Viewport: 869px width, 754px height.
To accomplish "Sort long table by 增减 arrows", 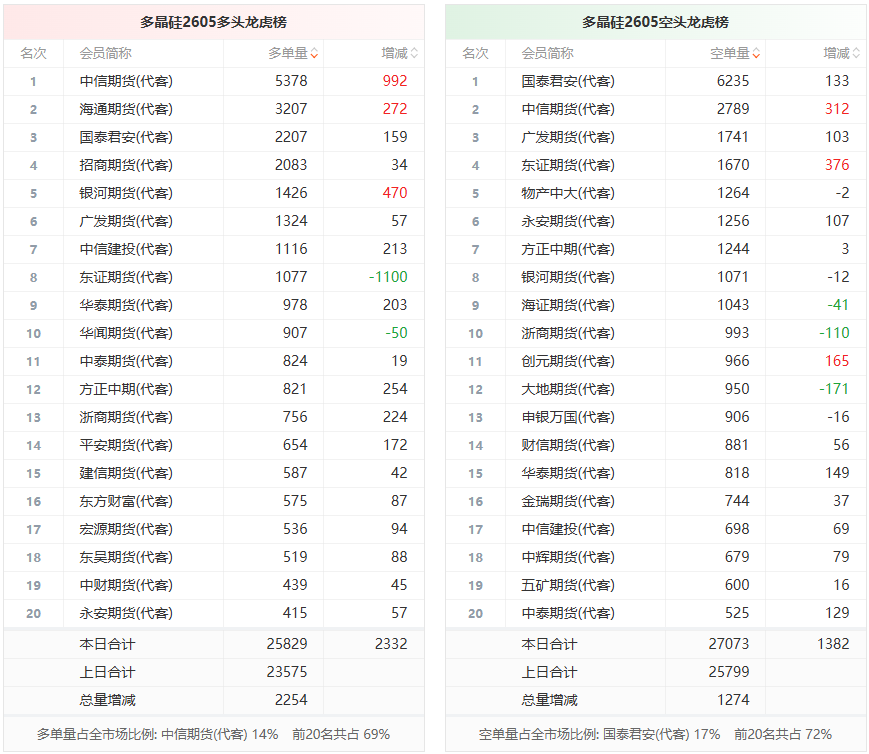I will click(x=415, y=54).
